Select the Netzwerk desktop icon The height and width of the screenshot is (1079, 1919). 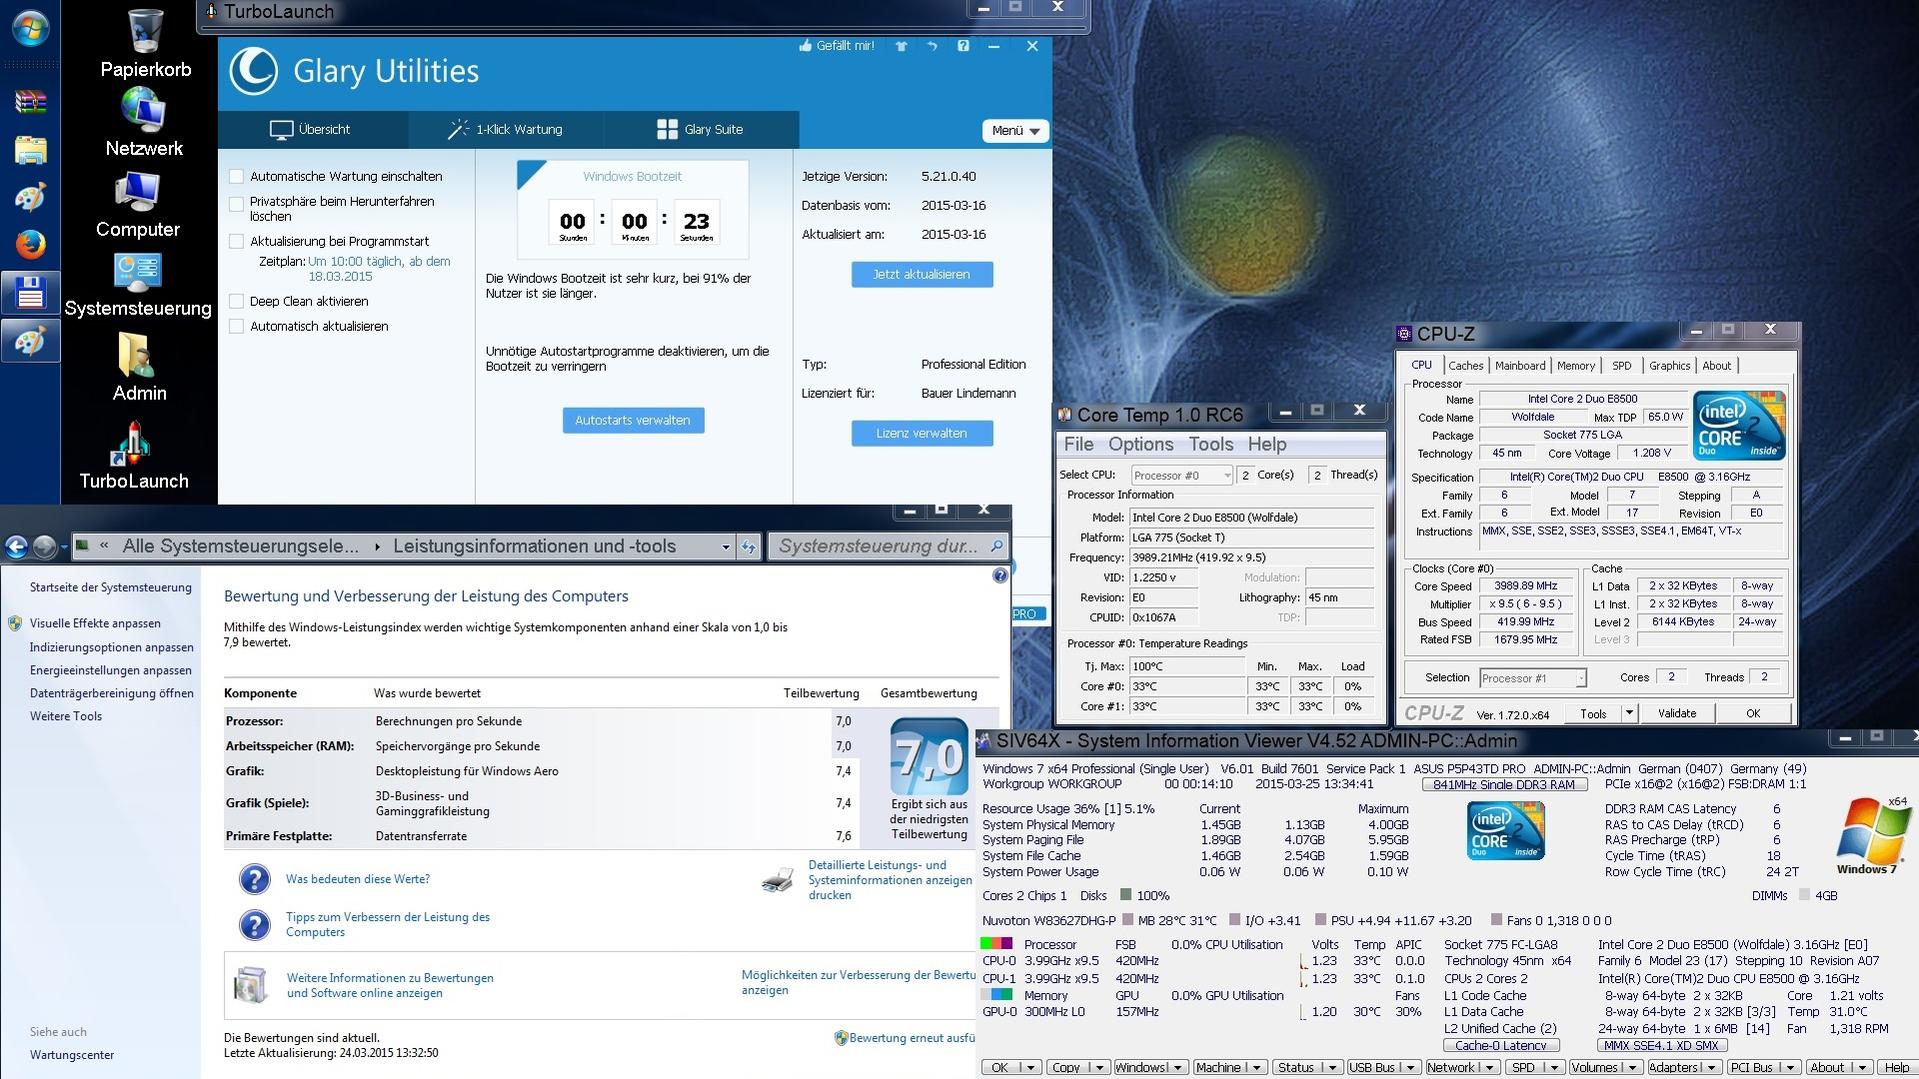tap(144, 124)
